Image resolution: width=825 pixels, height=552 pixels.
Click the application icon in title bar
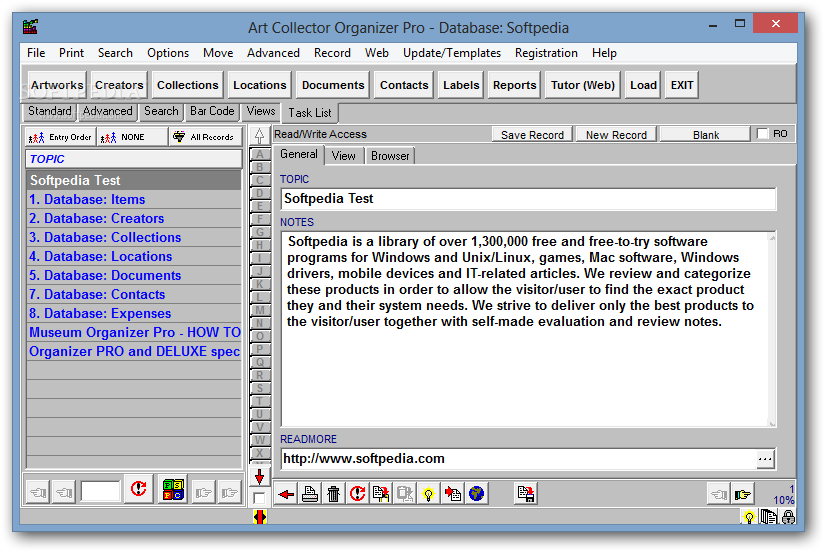[x=31, y=26]
